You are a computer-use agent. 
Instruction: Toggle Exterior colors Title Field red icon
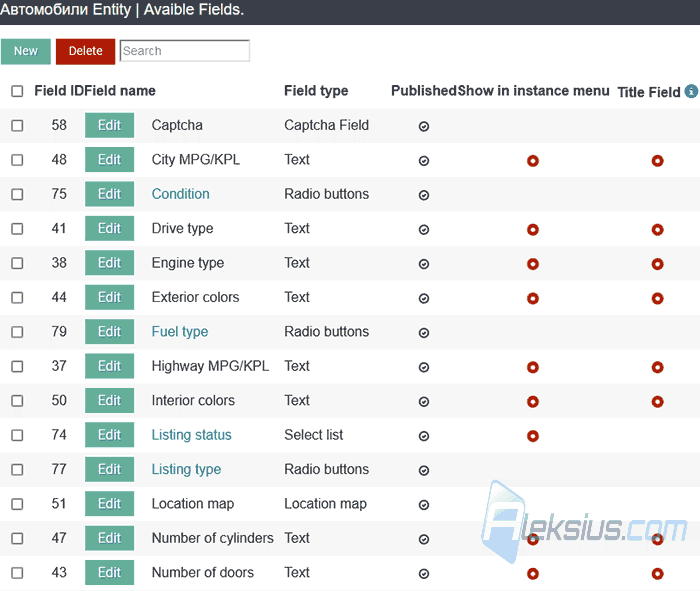pos(657,298)
